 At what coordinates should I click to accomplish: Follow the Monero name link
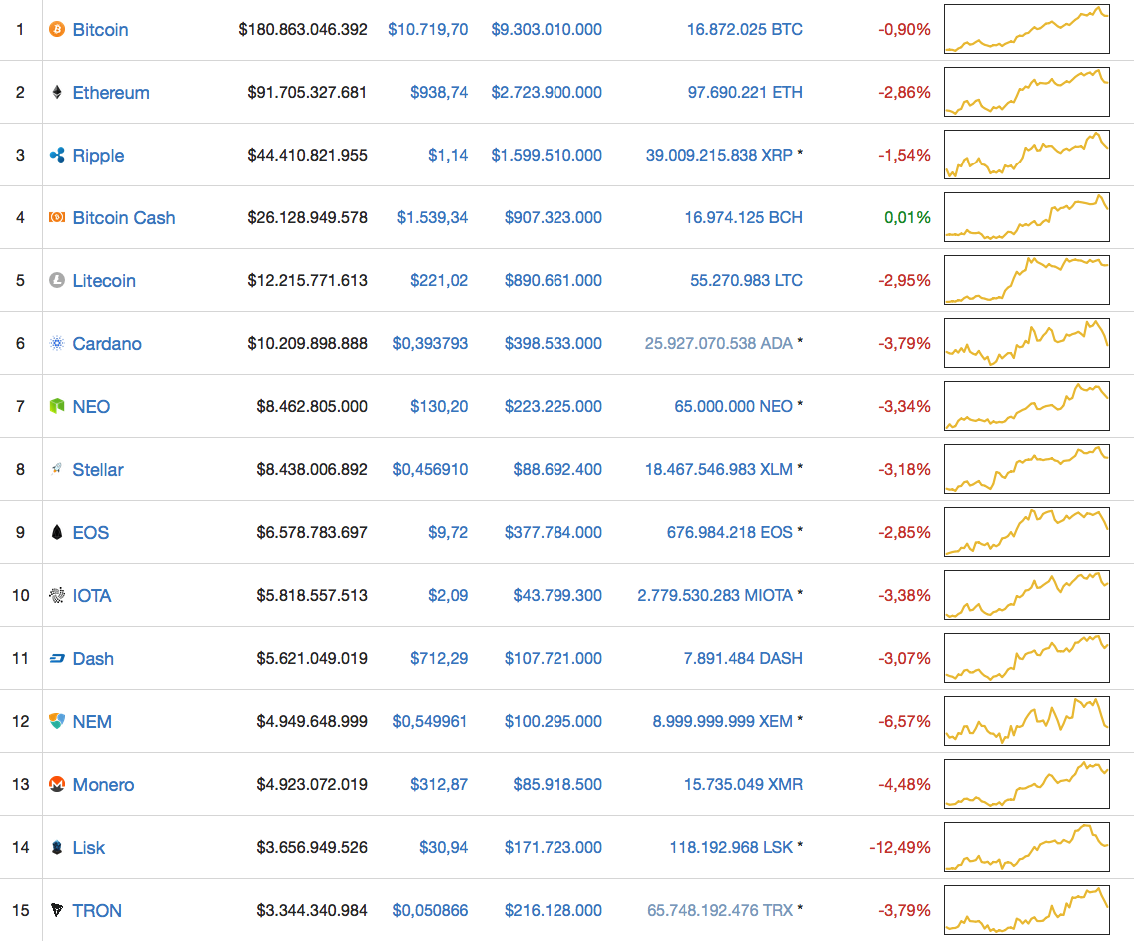pos(103,785)
